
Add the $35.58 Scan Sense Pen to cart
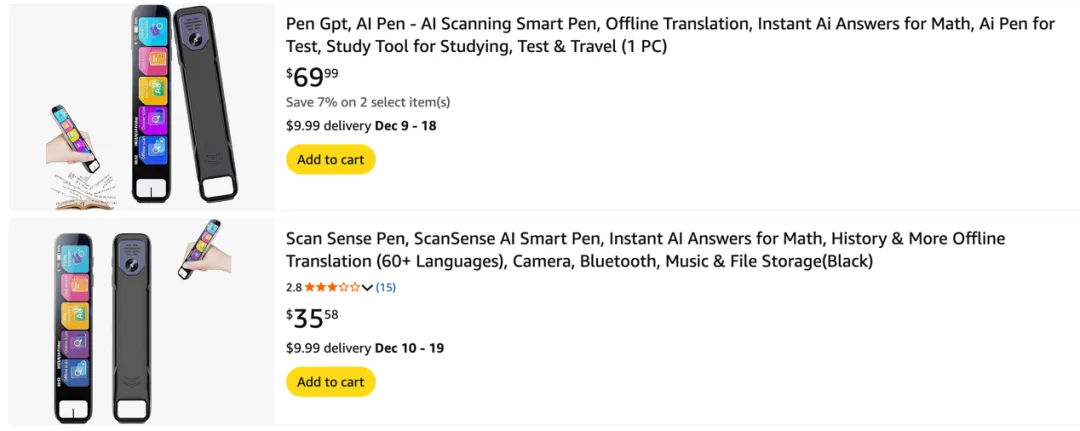331,382
